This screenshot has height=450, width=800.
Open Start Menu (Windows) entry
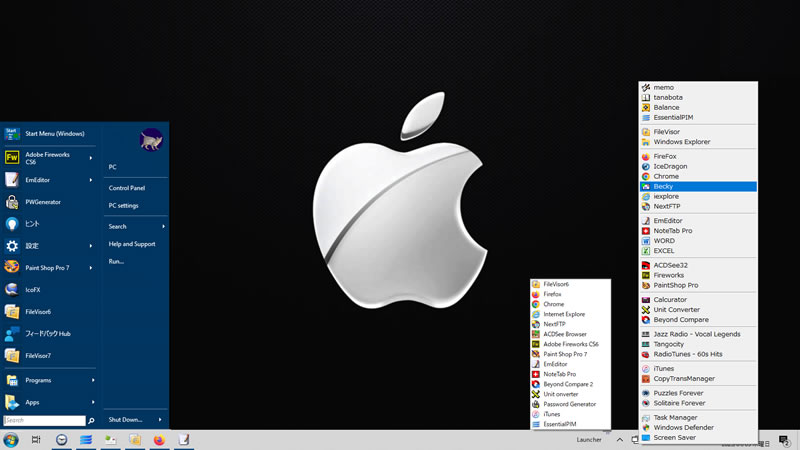[49, 134]
